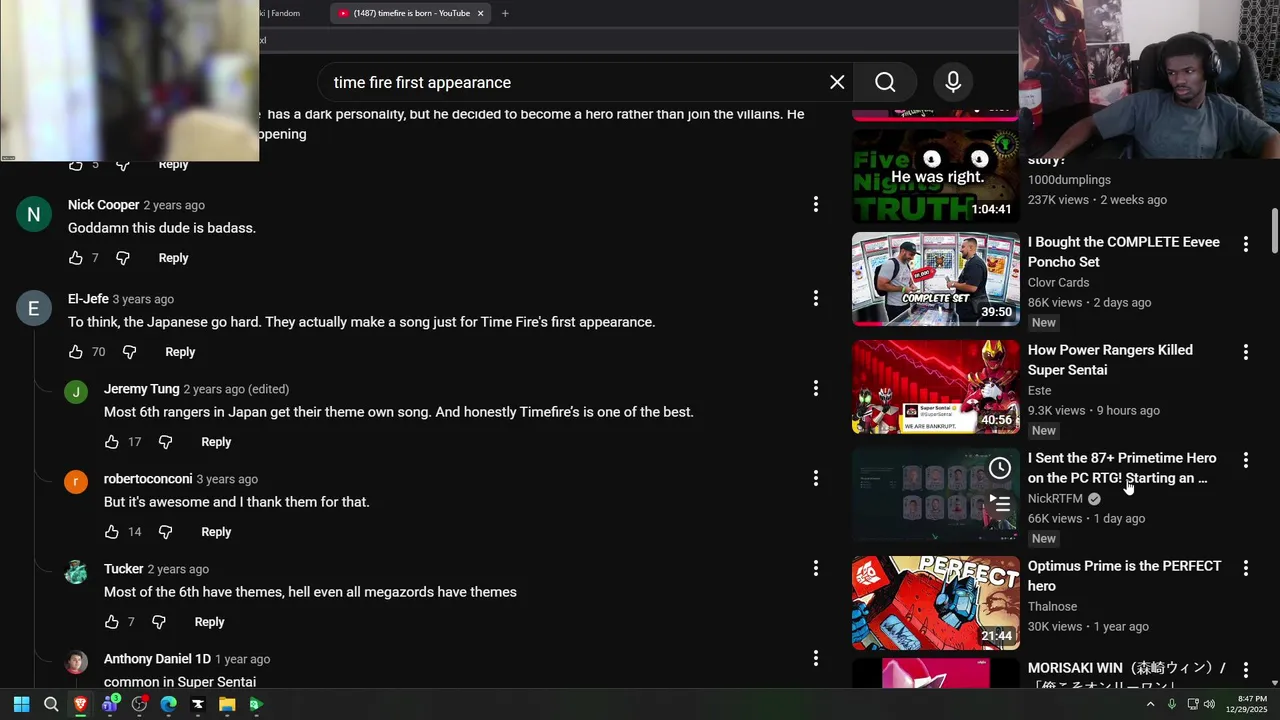Dislike El-Jefe's comment
This screenshot has height=720, width=1280.
tap(129, 352)
